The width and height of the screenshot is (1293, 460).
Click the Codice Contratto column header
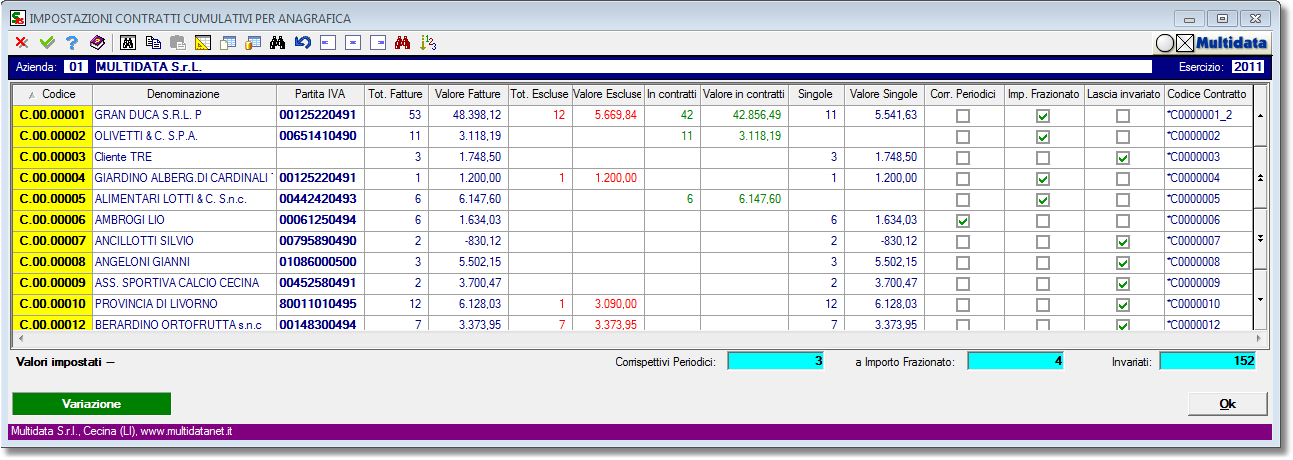tap(1207, 94)
